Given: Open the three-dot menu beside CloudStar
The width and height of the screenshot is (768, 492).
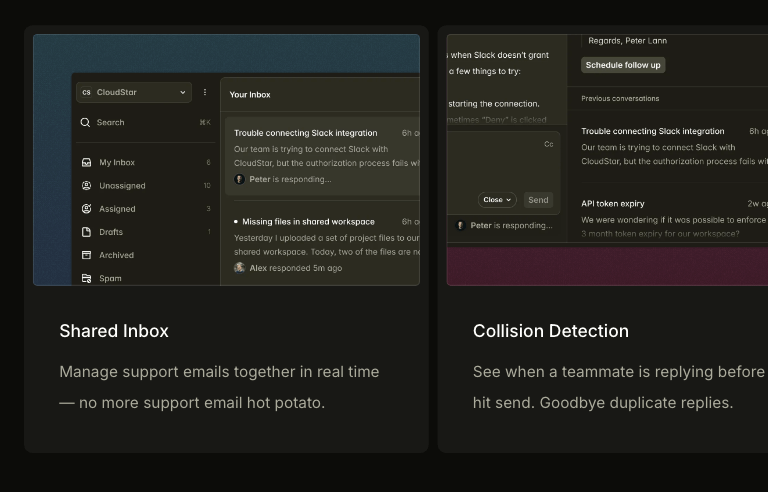Looking at the screenshot, I should pyautogui.click(x=205, y=92).
